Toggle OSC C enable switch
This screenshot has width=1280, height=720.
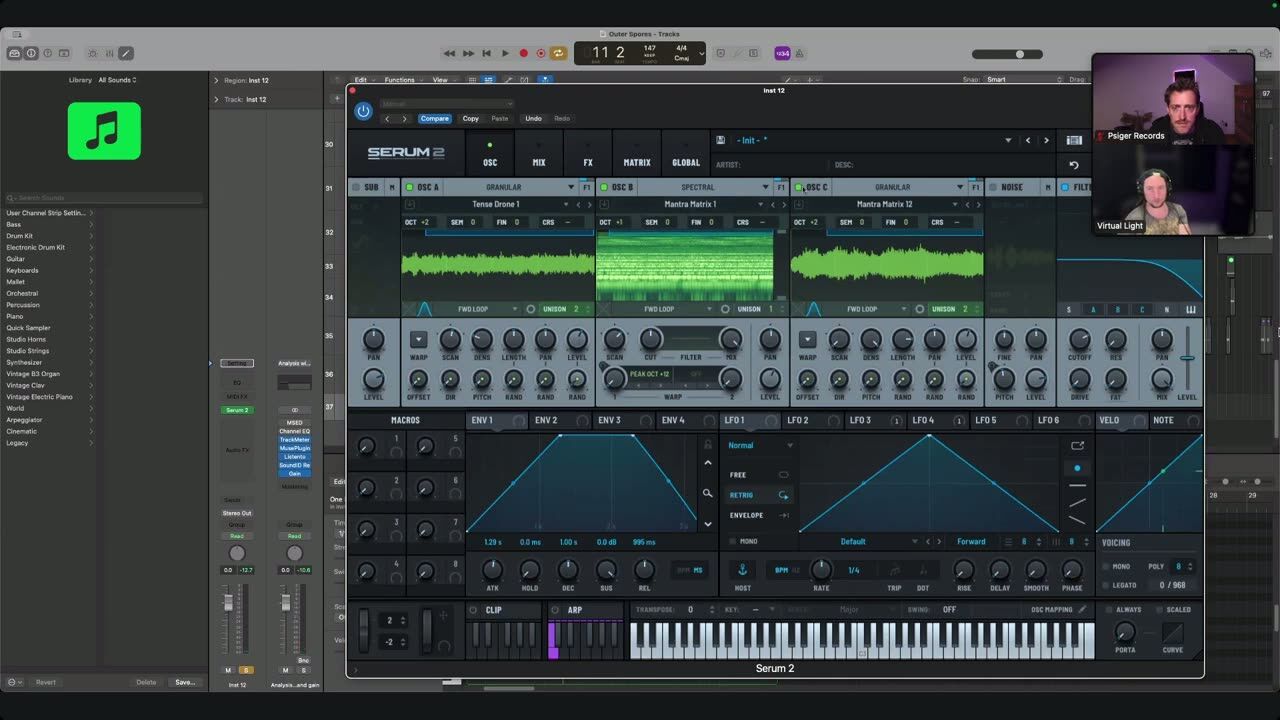point(799,187)
